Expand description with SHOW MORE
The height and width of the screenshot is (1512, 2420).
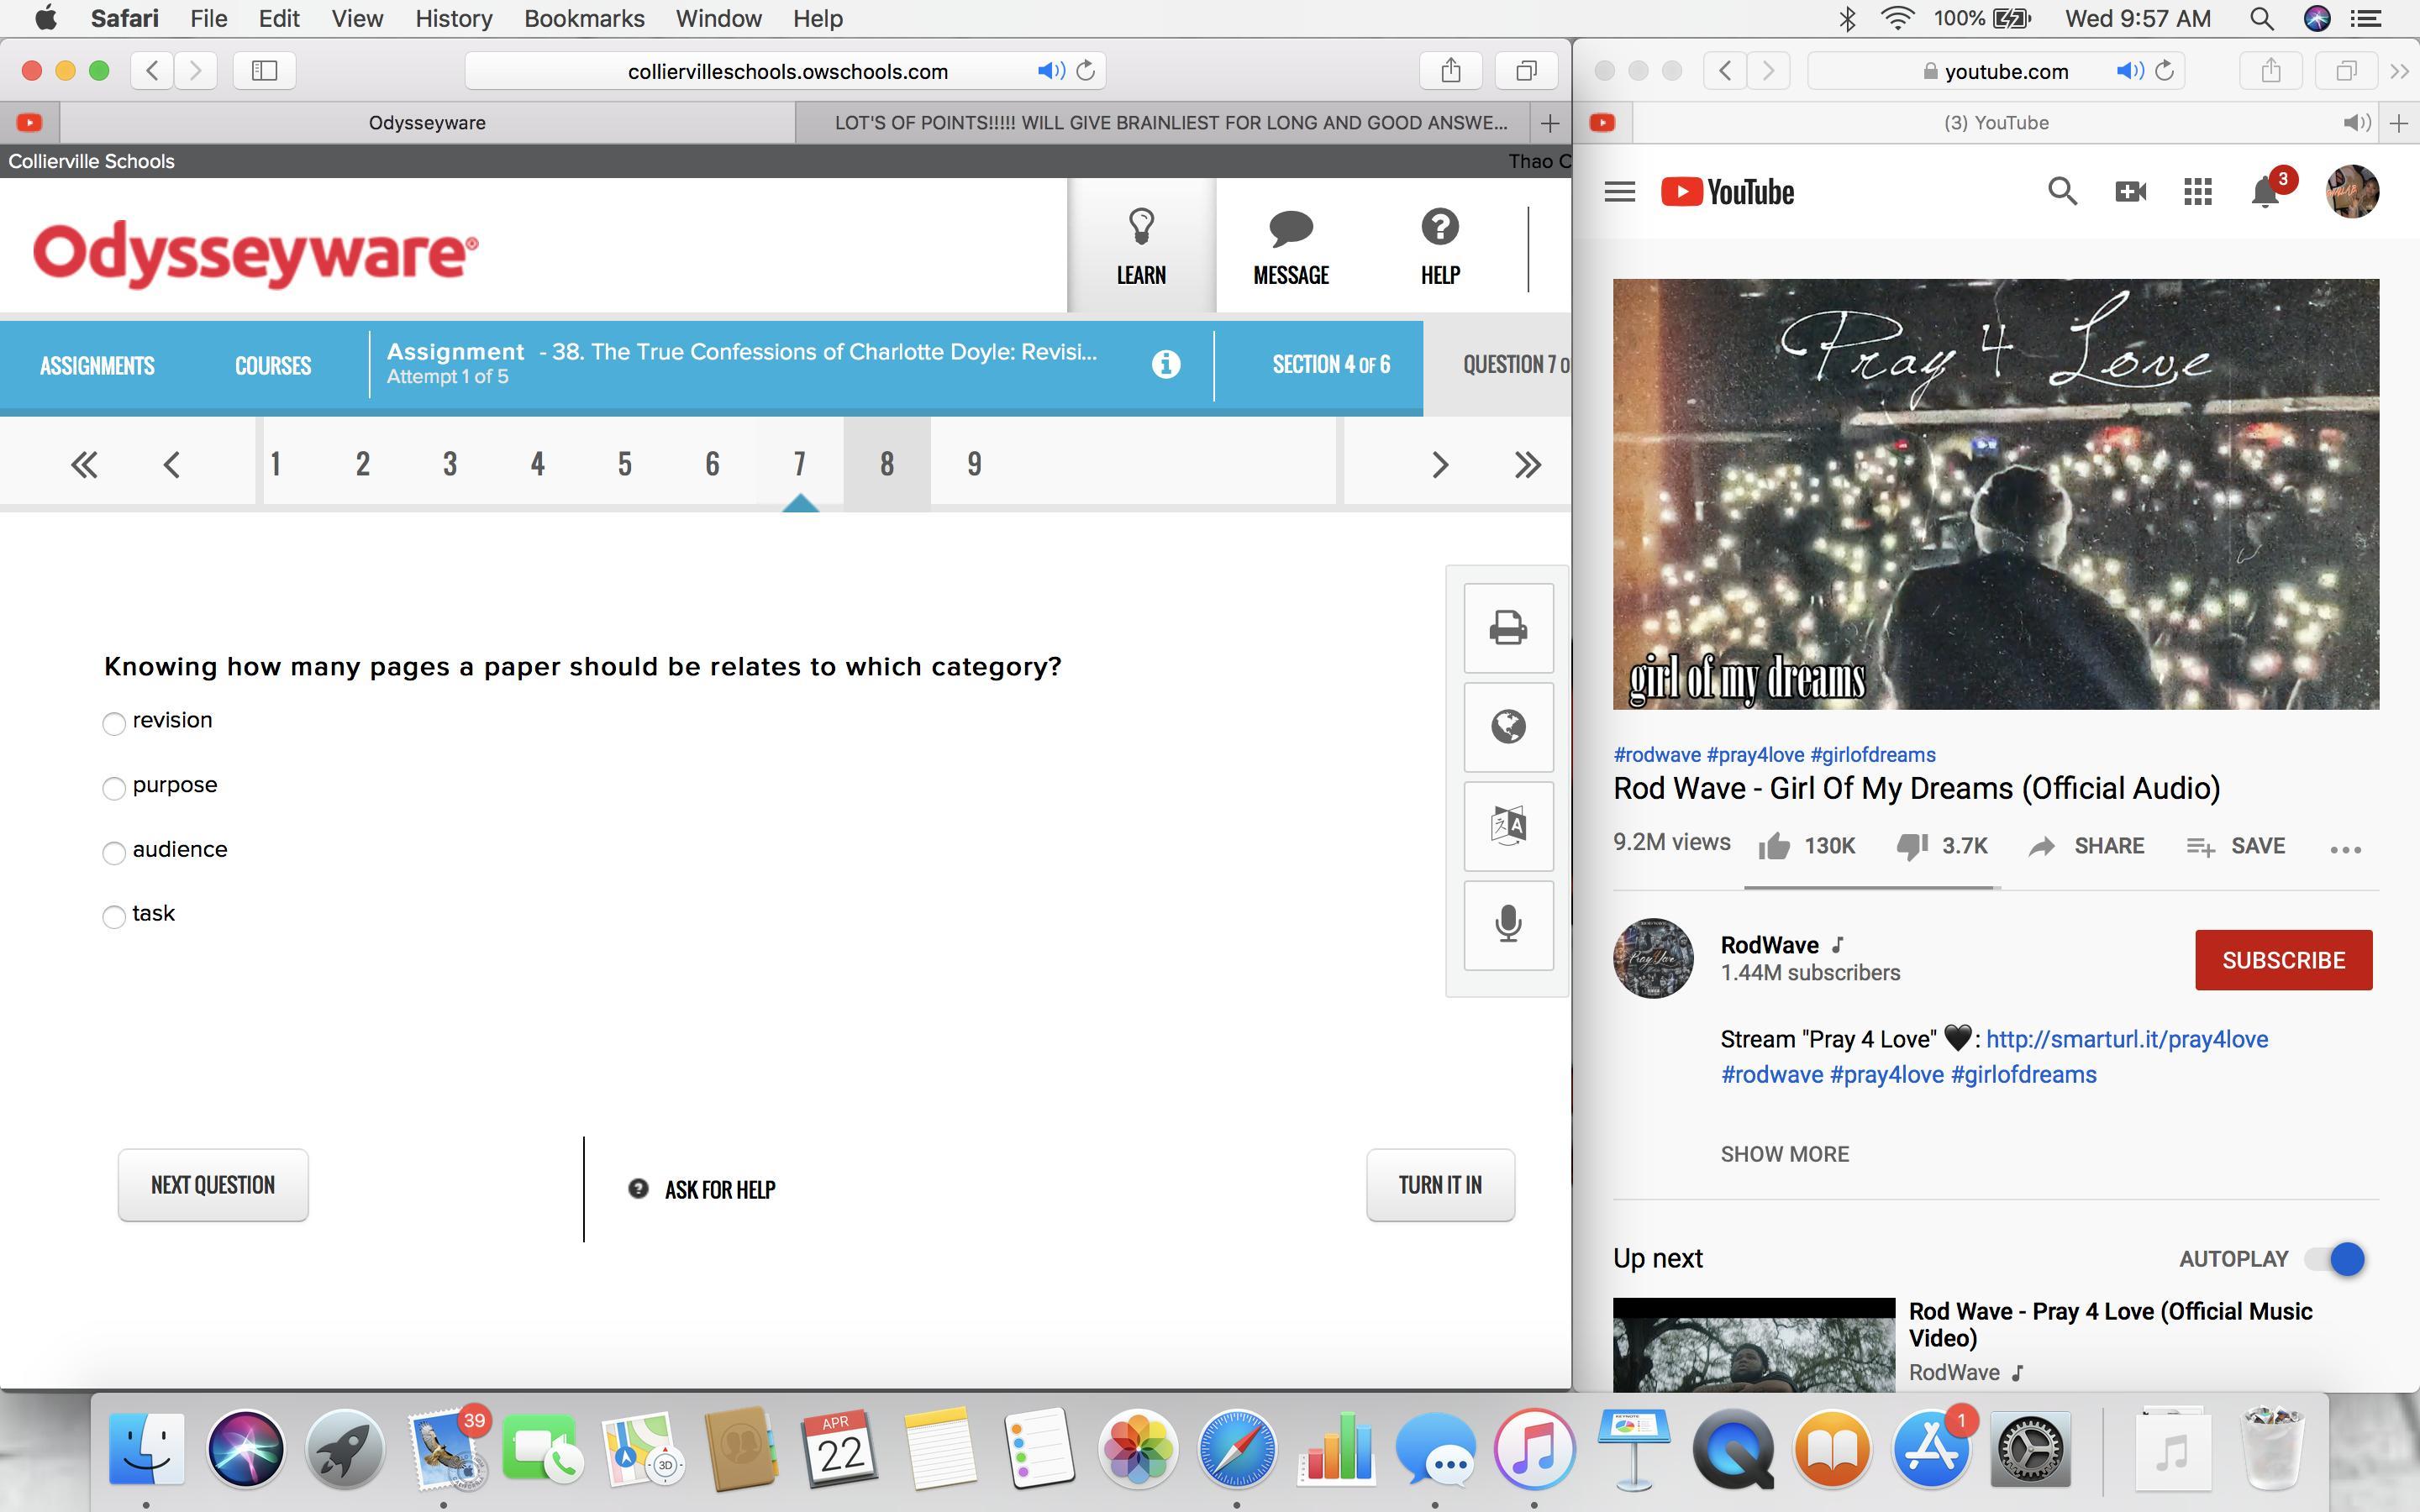click(x=1785, y=1154)
